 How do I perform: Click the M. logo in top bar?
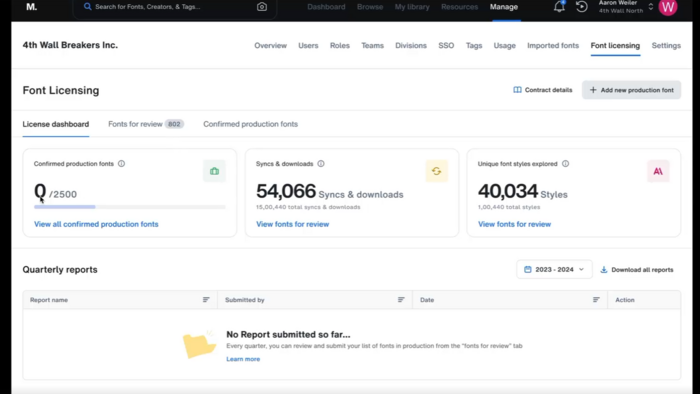(x=31, y=7)
